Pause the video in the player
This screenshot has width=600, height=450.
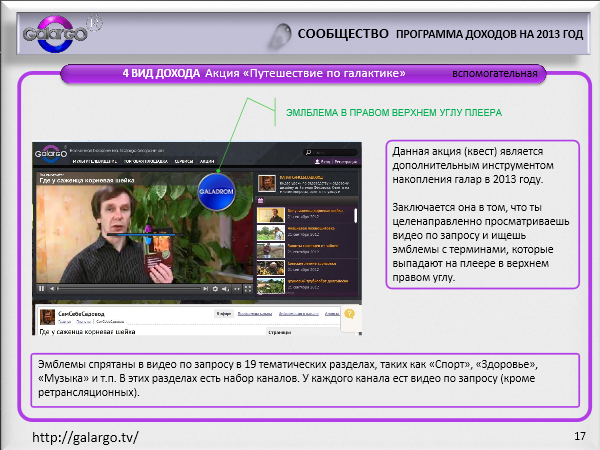point(41,289)
